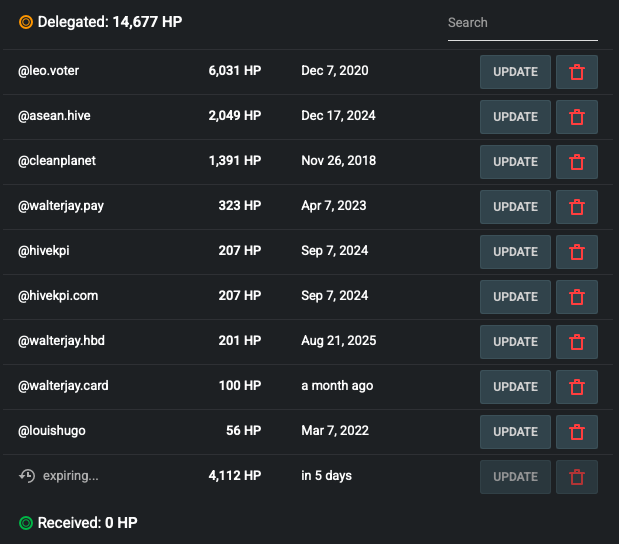Click the green Received circle icon

pos(26,523)
